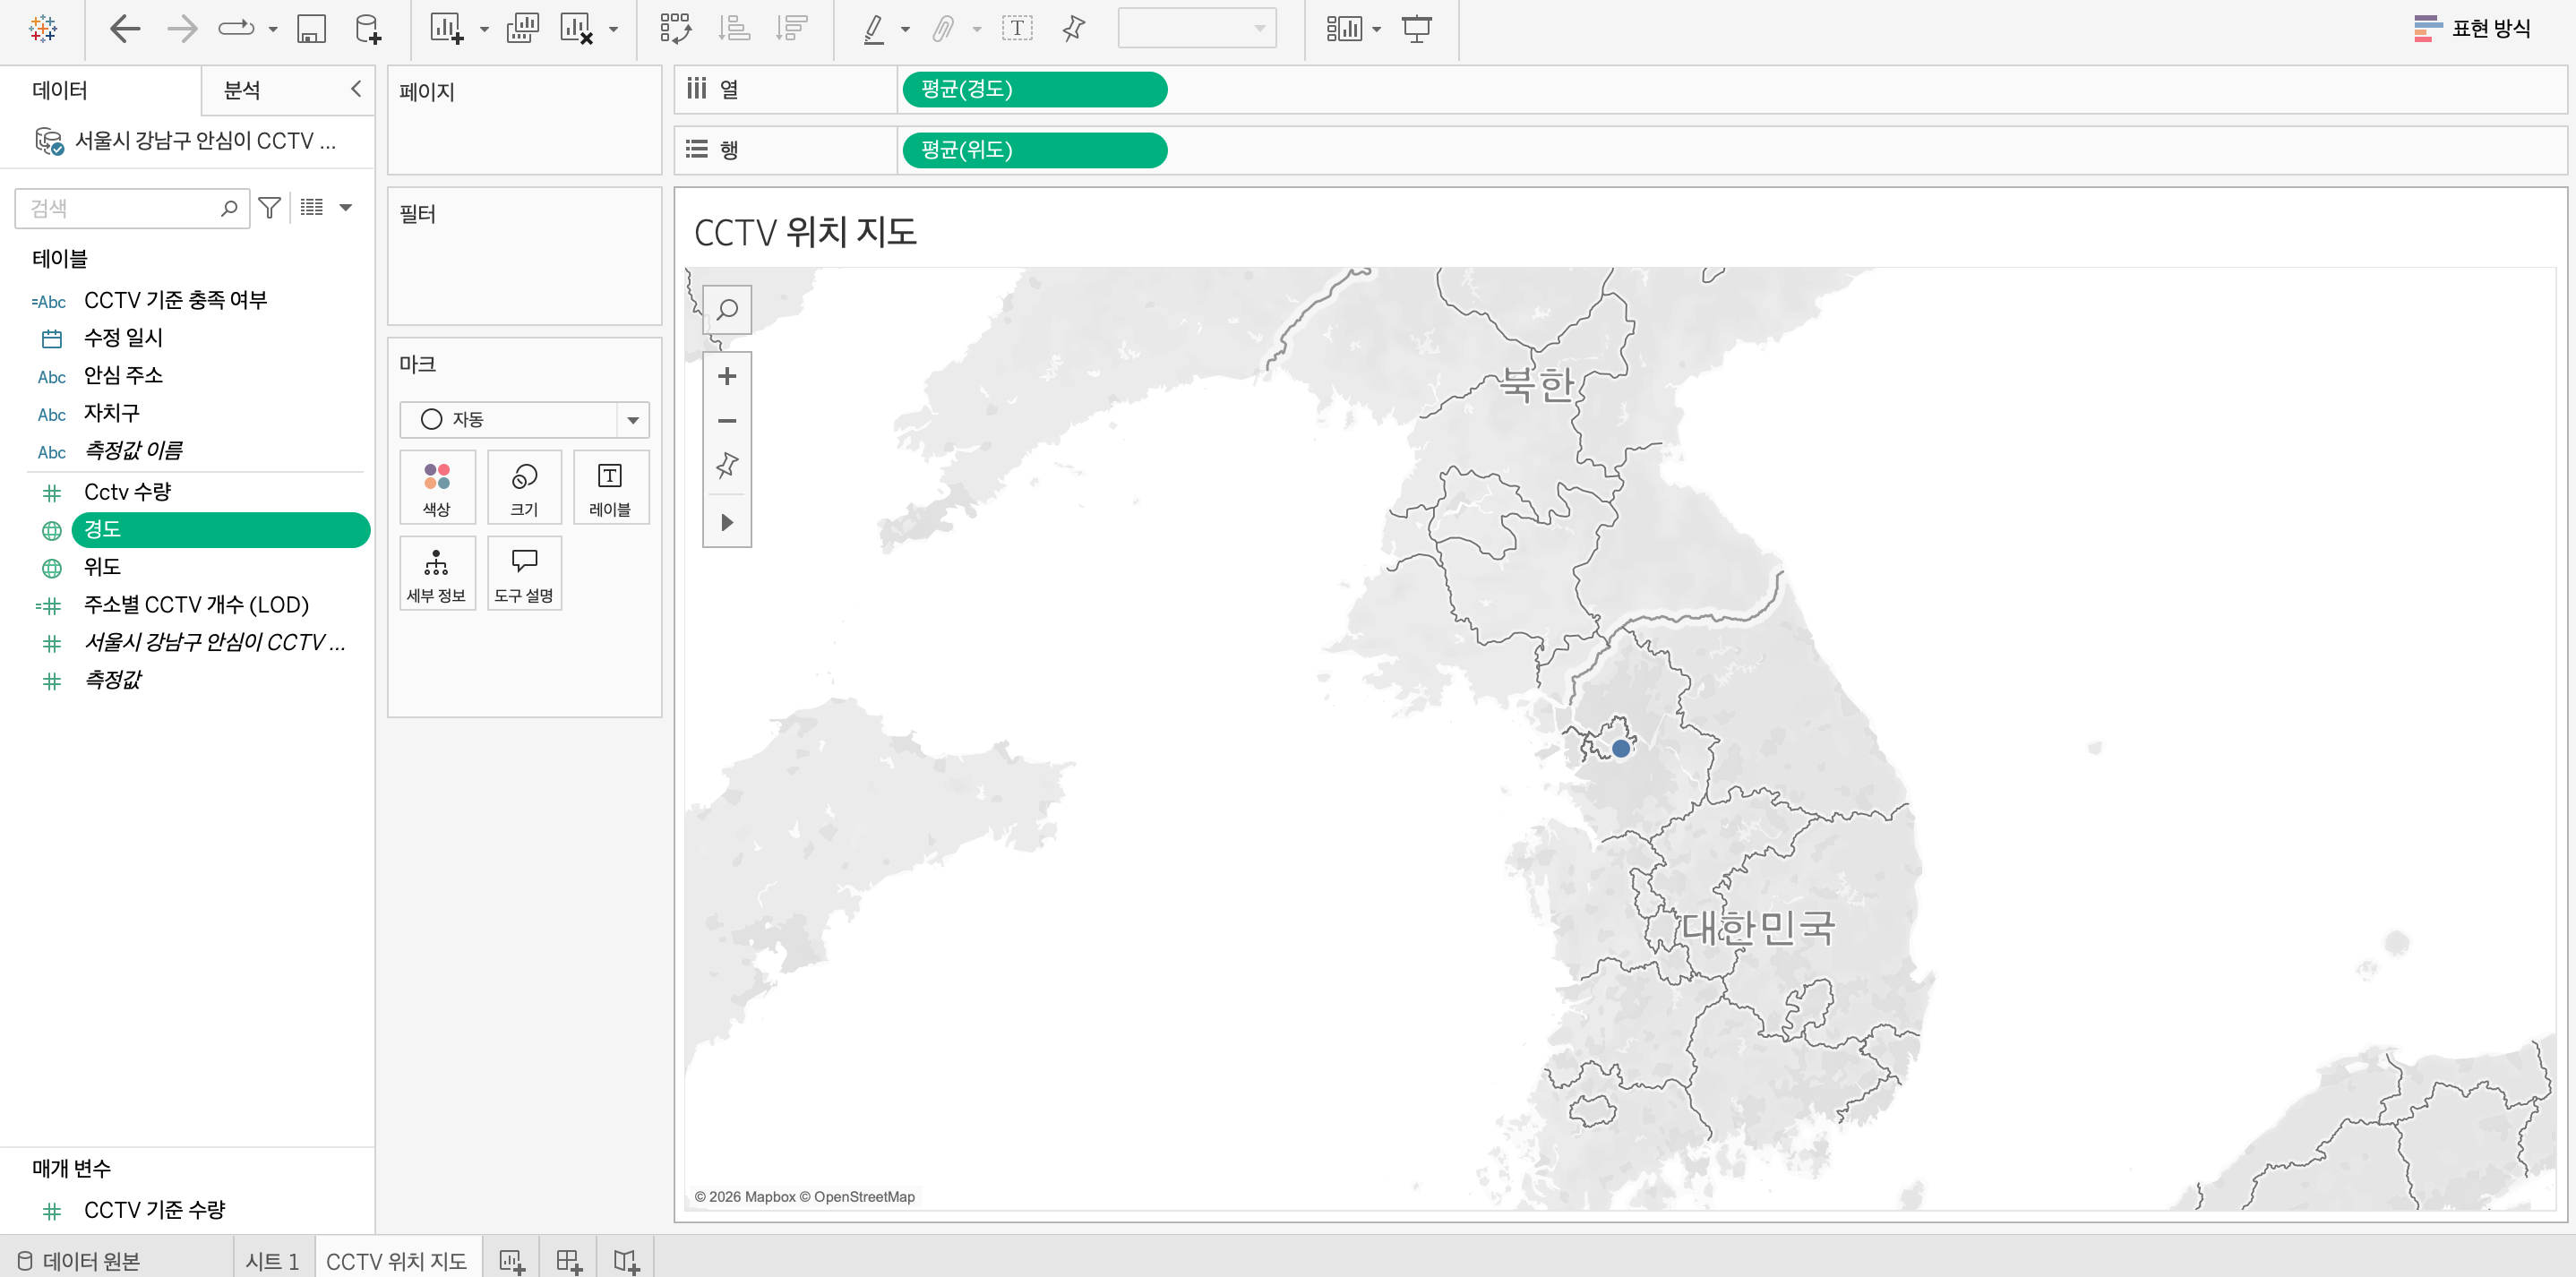Click the map search magnifier icon
Viewport: 2576px width, 1277px height.
coord(727,310)
